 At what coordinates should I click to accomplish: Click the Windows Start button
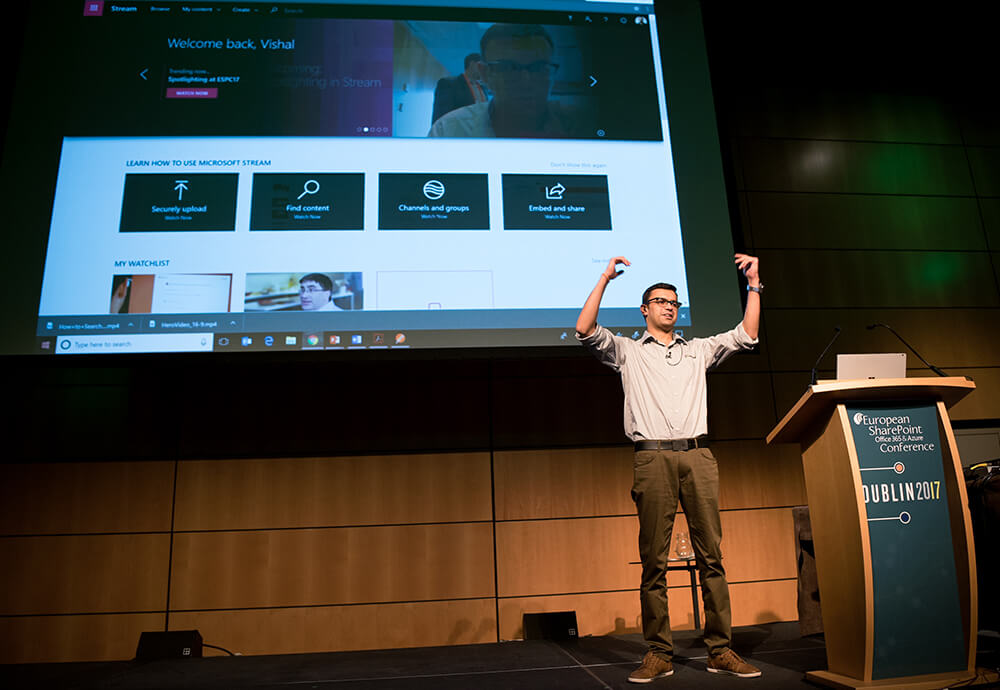[45, 344]
